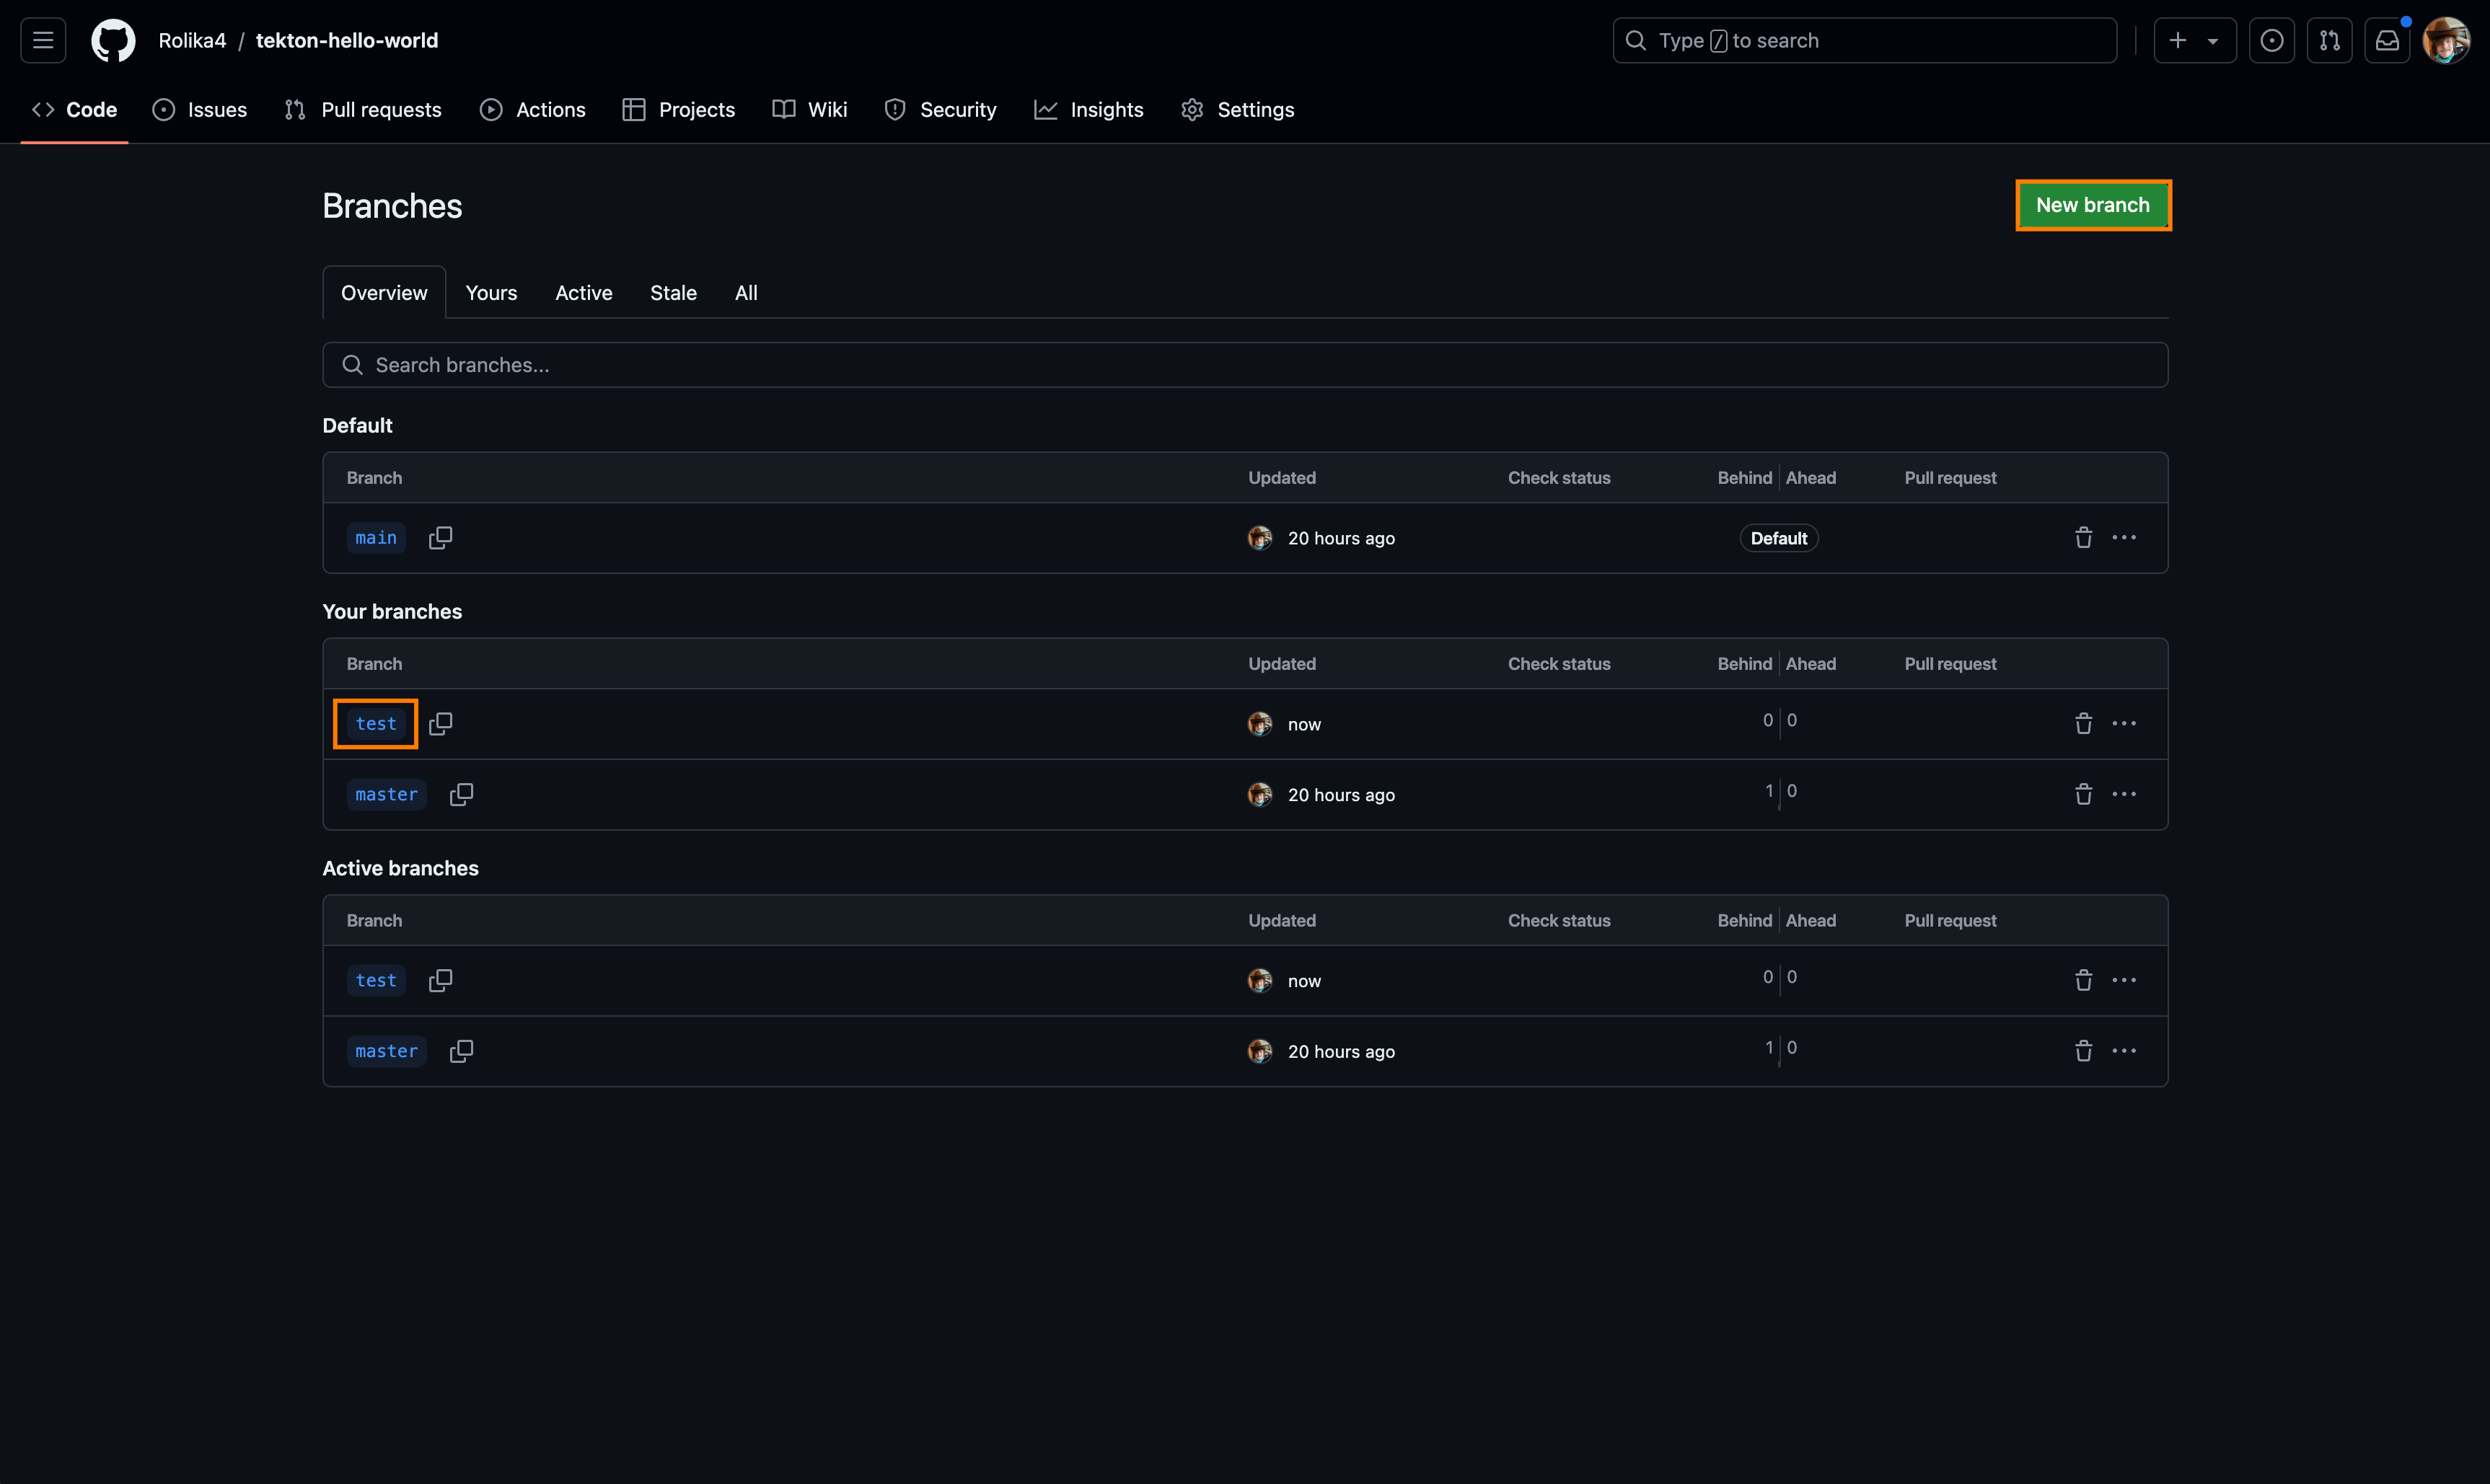Viewport: 2490px width, 1484px height.
Task: Open the hamburger navigation menu
Action: pyautogui.click(x=43, y=41)
